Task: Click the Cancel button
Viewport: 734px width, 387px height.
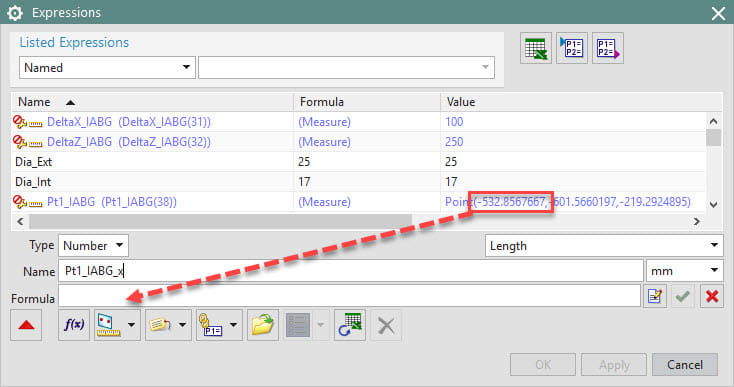Action: coord(685,365)
